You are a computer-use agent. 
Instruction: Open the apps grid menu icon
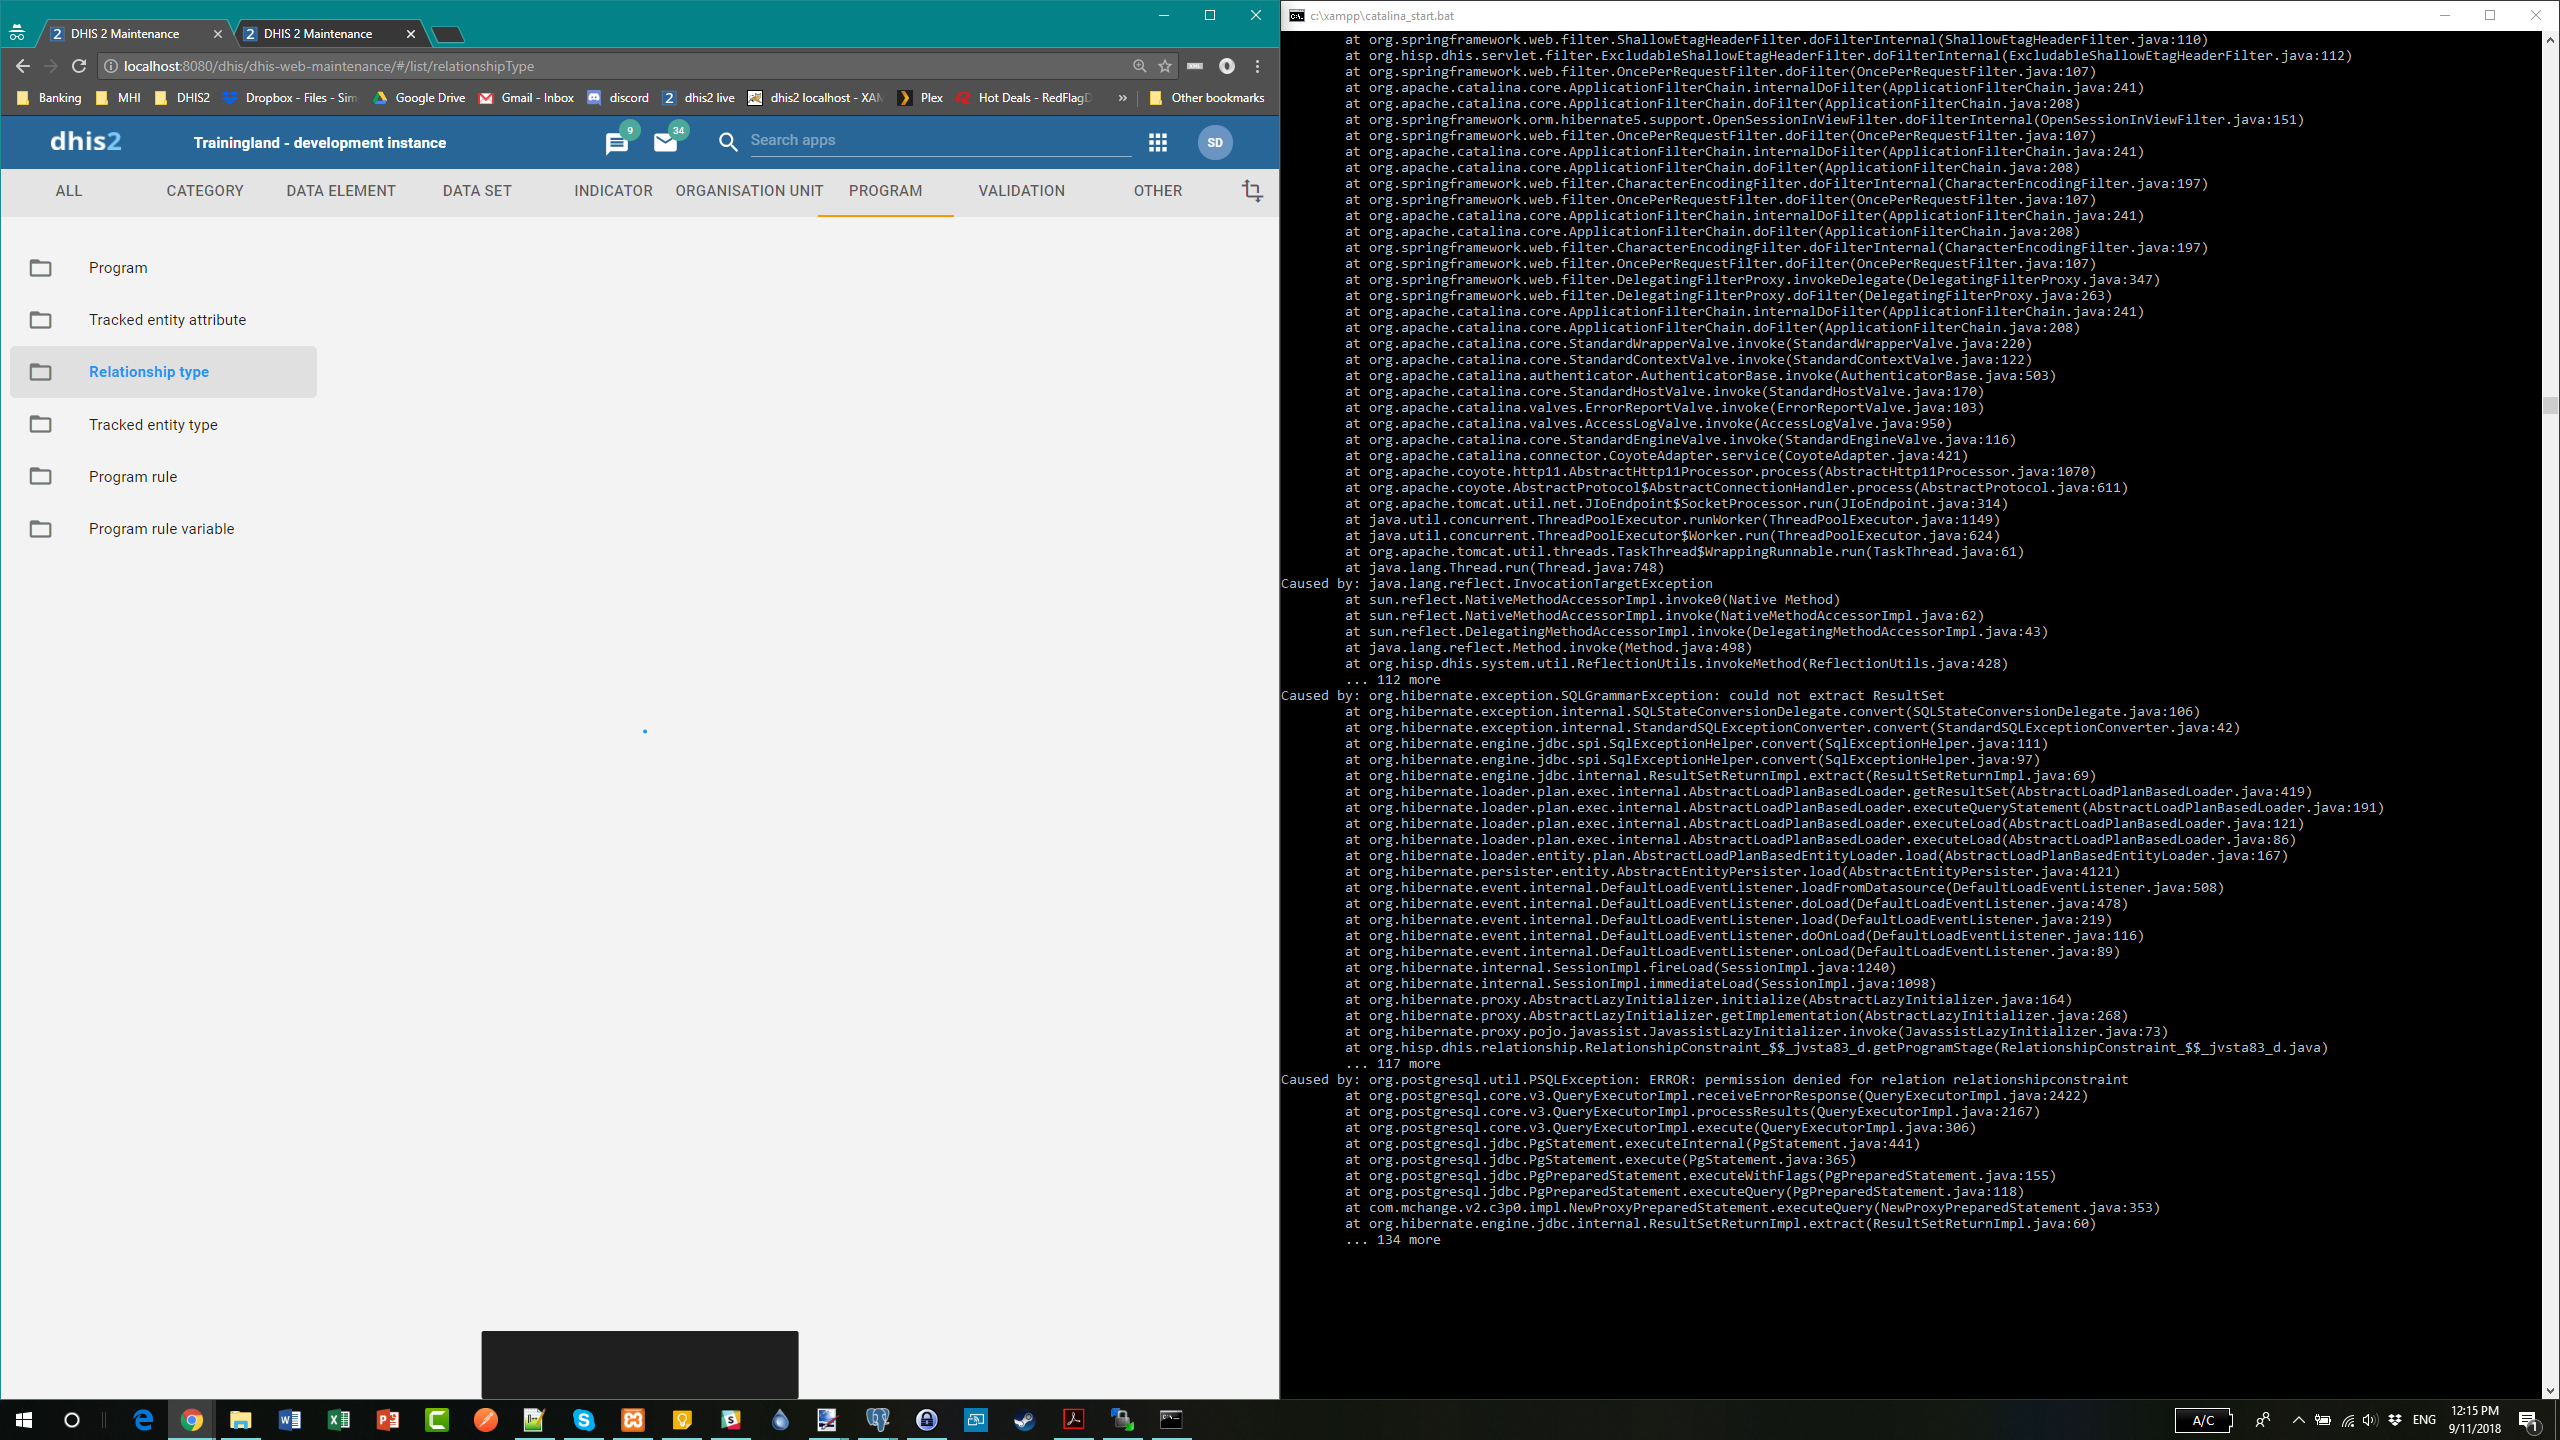(1157, 143)
